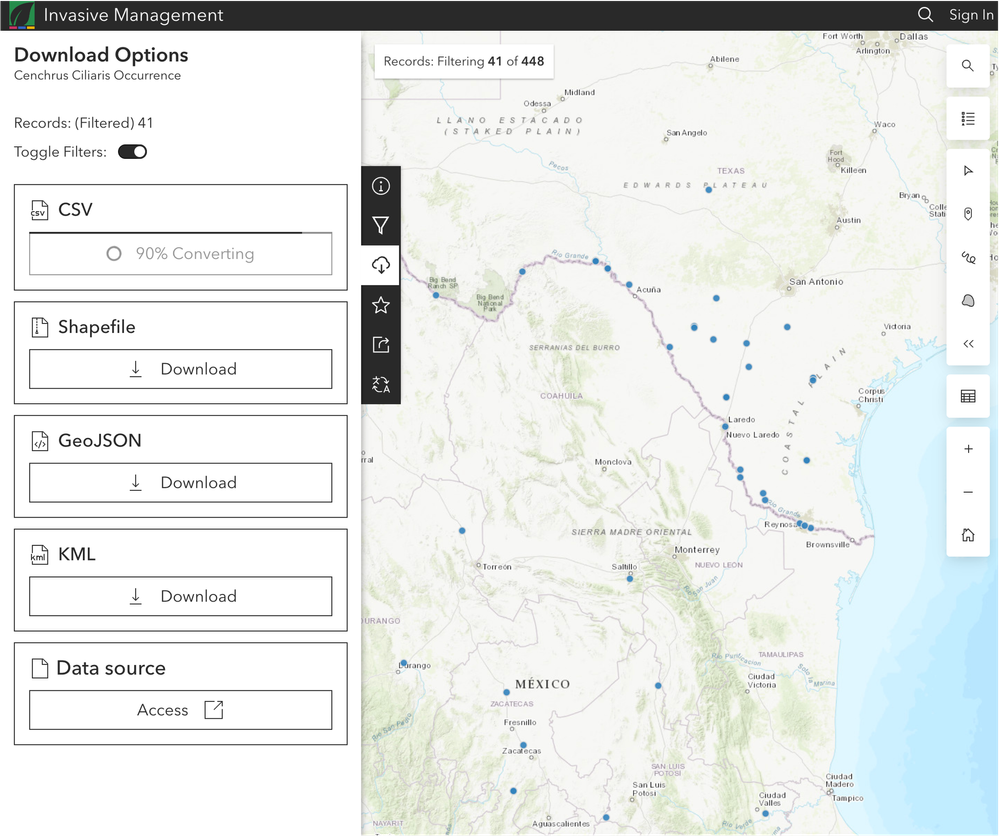Viewport: 999px width, 836px height.
Task: Reset map to home extent
Action: [x=967, y=535]
